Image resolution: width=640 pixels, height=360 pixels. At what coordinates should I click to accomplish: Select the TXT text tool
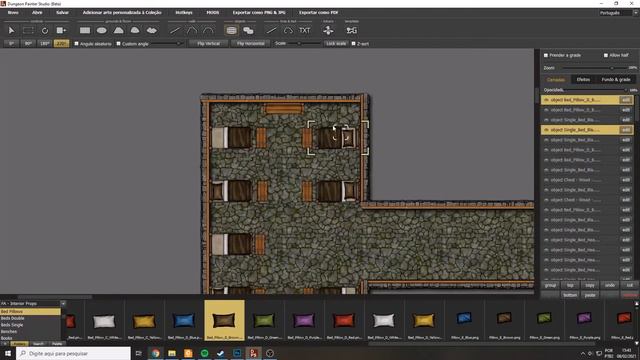(x=304, y=31)
